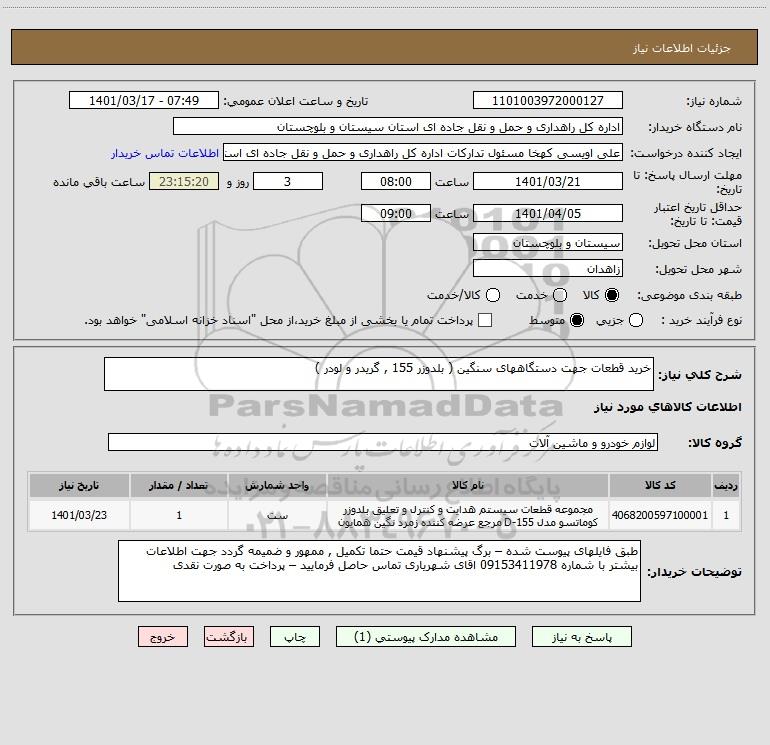770x745 pixels.
Task: Click the کد کالا column header
Action: (x=660, y=486)
